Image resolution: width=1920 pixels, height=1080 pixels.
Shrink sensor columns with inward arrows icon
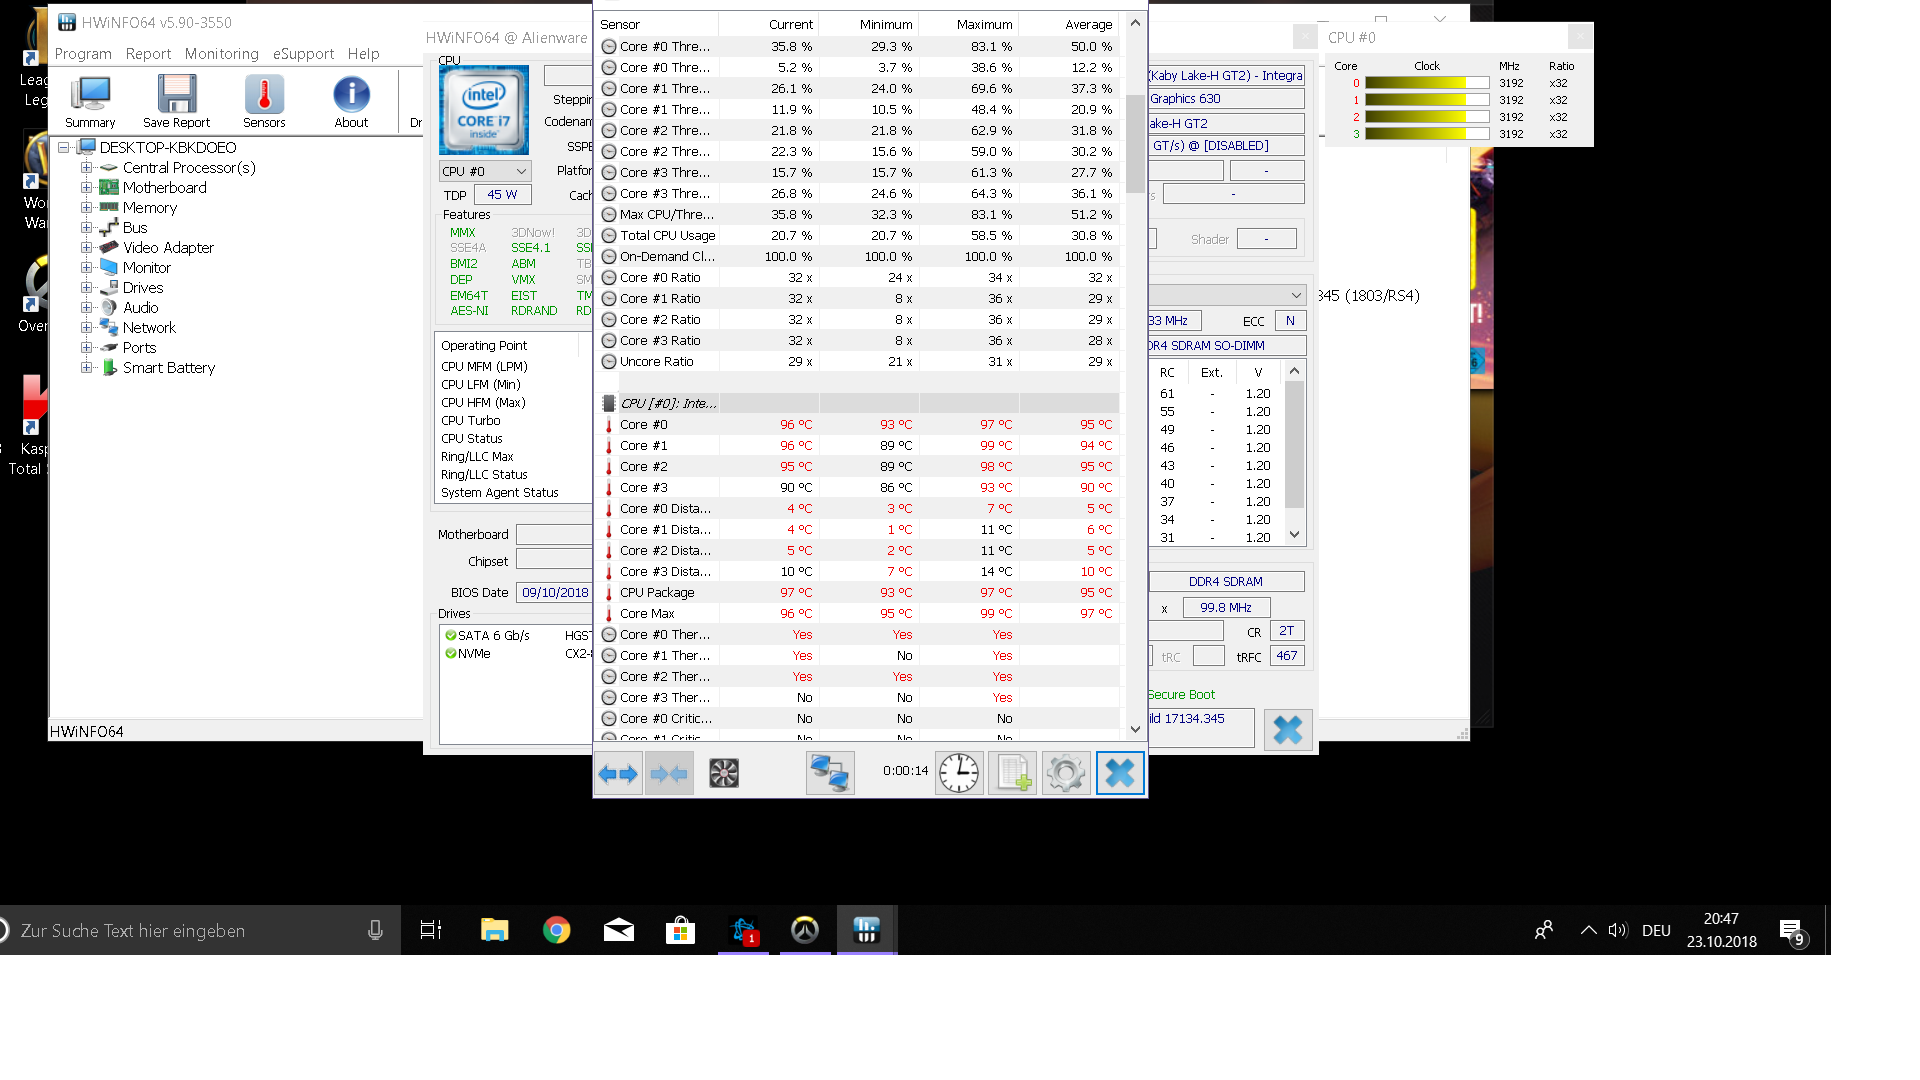coord(669,773)
